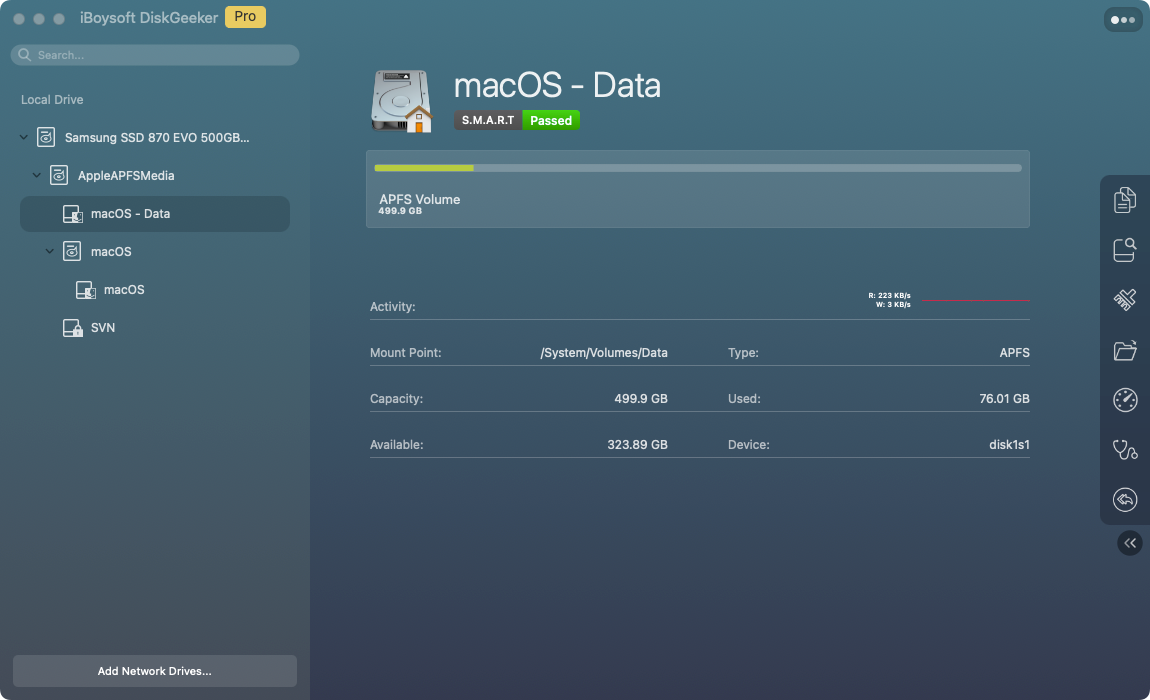This screenshot has height=700, width=1150.
Task: Click the S.M.A.R.T label
Action: click(x=488, y=120)
